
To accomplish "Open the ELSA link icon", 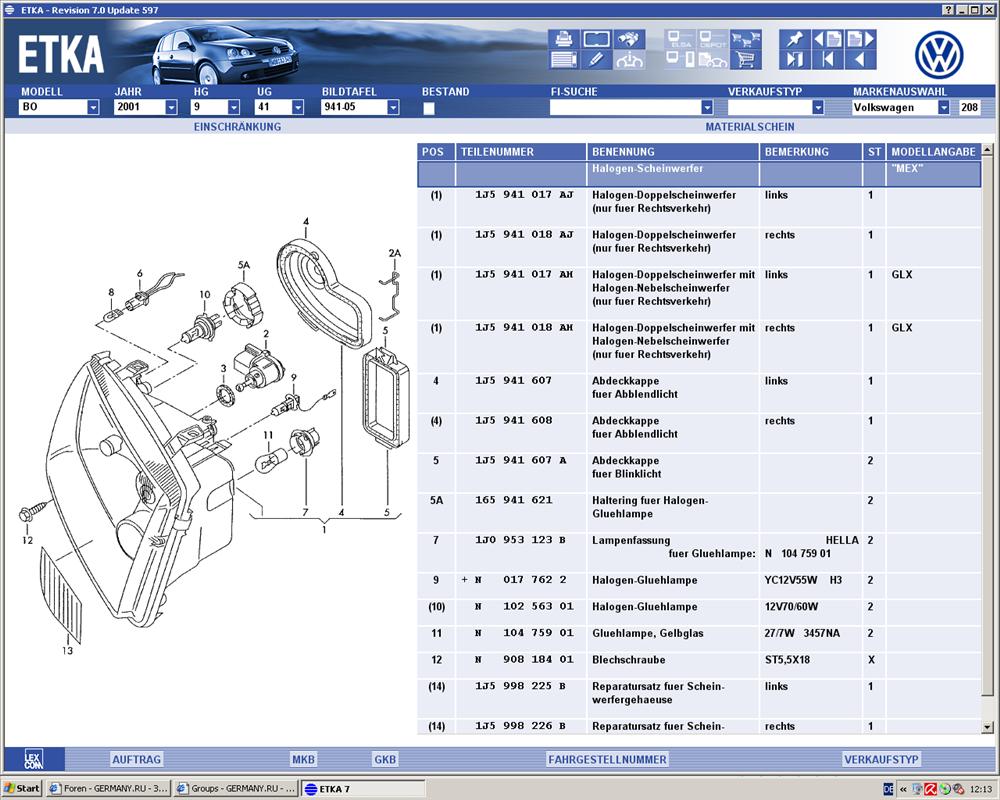I will click(x=680, y=39).
